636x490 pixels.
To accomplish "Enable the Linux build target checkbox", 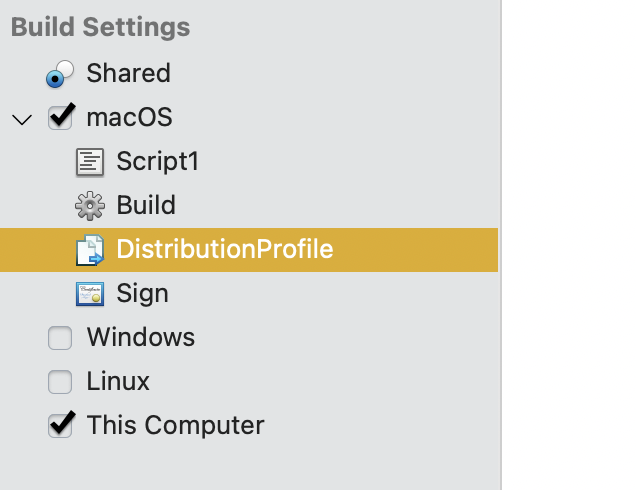I will click(60, 382).
